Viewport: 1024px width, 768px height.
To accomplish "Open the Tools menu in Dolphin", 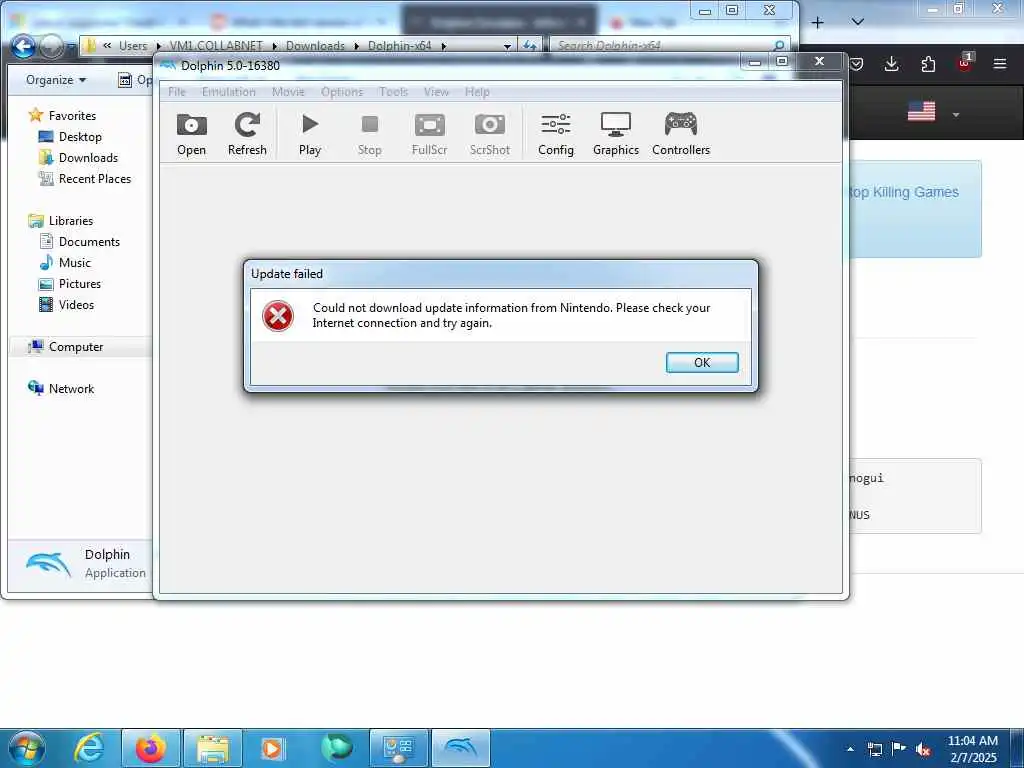I will click(x=393, y=92).
